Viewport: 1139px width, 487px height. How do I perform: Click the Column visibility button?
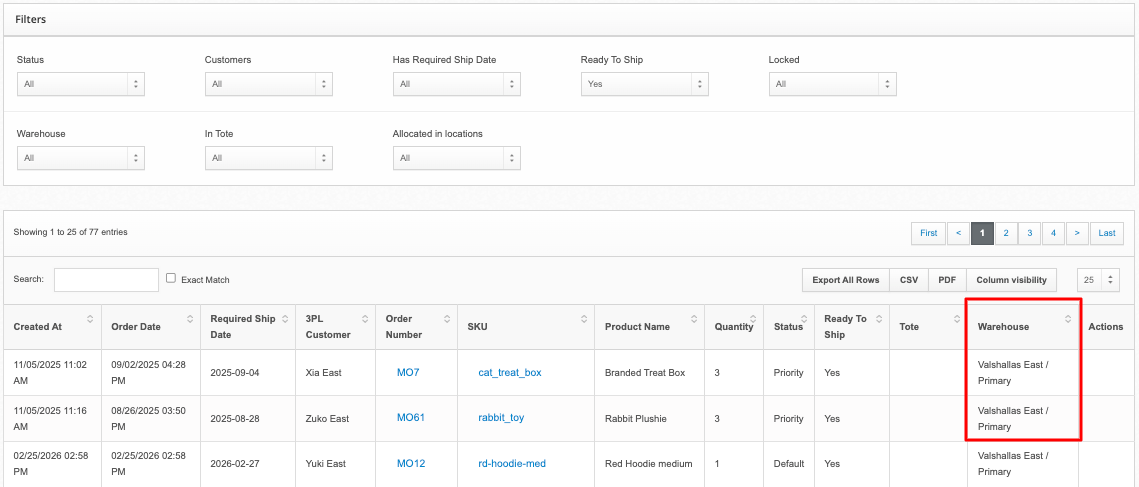(1011, 280)
